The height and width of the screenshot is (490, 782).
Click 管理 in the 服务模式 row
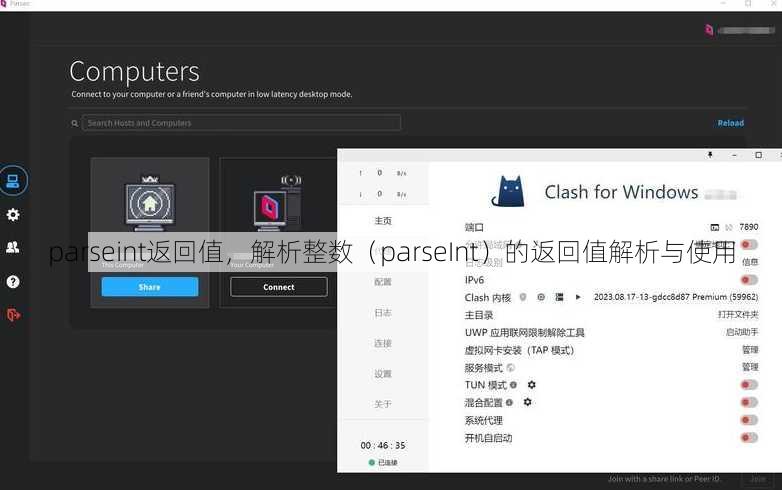point(750,367)
